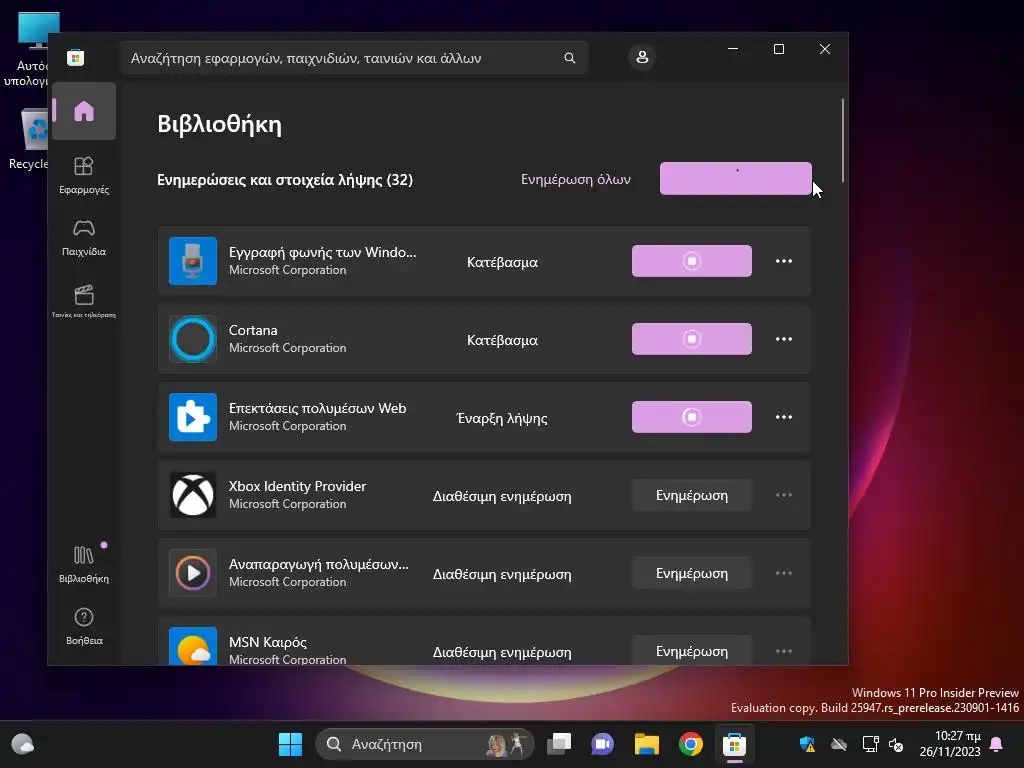Open Windows voice recorder app icon
Screen dimensions: 1024x768
pyautogui.click(x=193, y=261)
